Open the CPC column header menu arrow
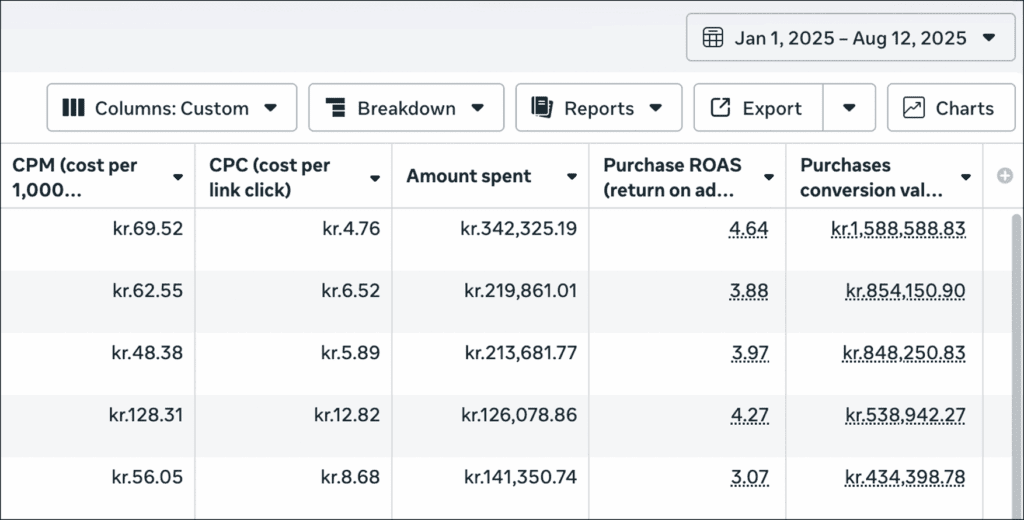Viewport: 1024px width, 520px height. click(x=375, y=177)
